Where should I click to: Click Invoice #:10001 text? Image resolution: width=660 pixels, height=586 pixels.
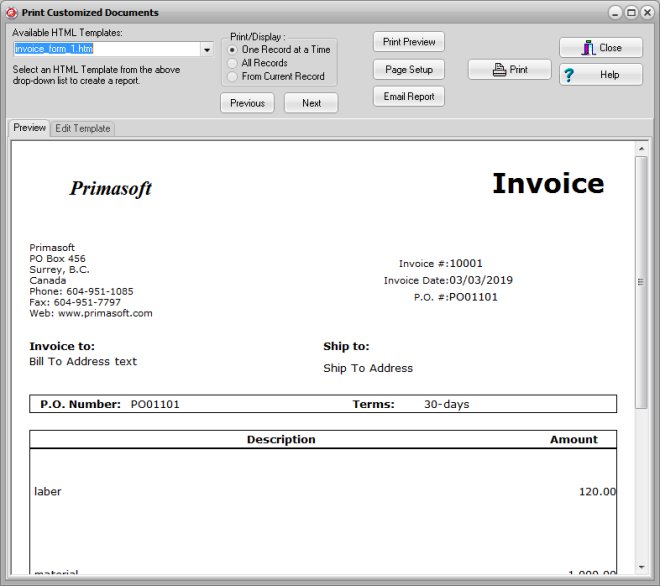(440, 264)
